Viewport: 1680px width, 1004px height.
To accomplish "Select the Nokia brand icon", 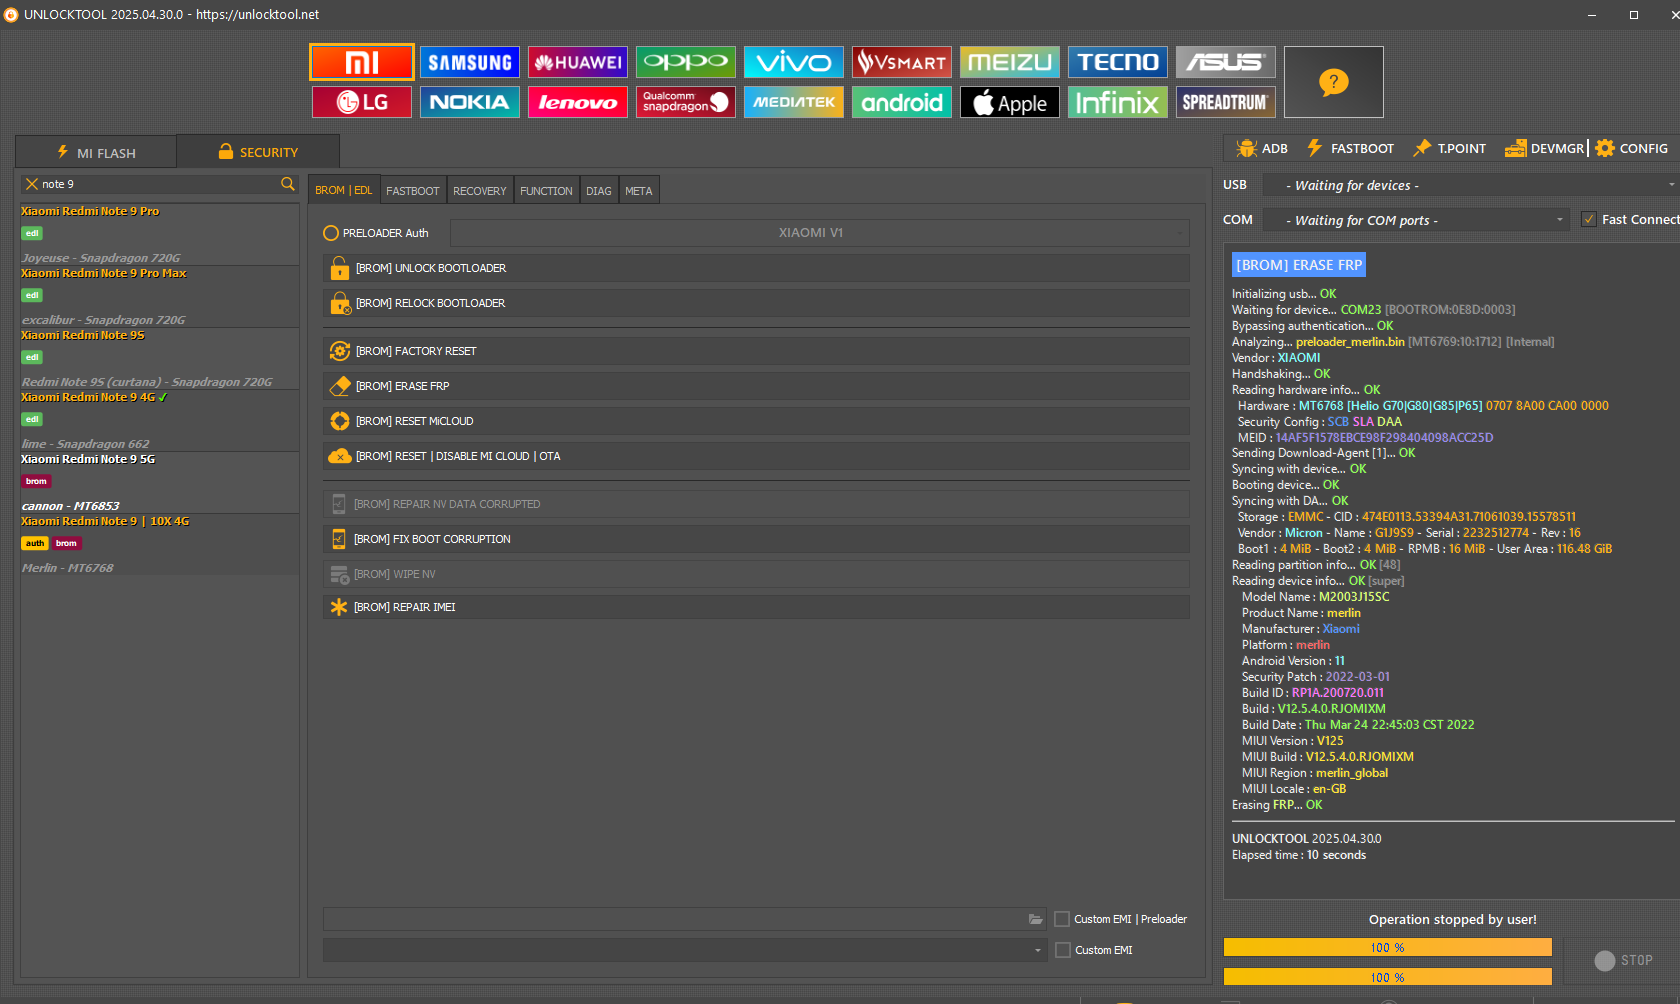I will pos(470,102).
